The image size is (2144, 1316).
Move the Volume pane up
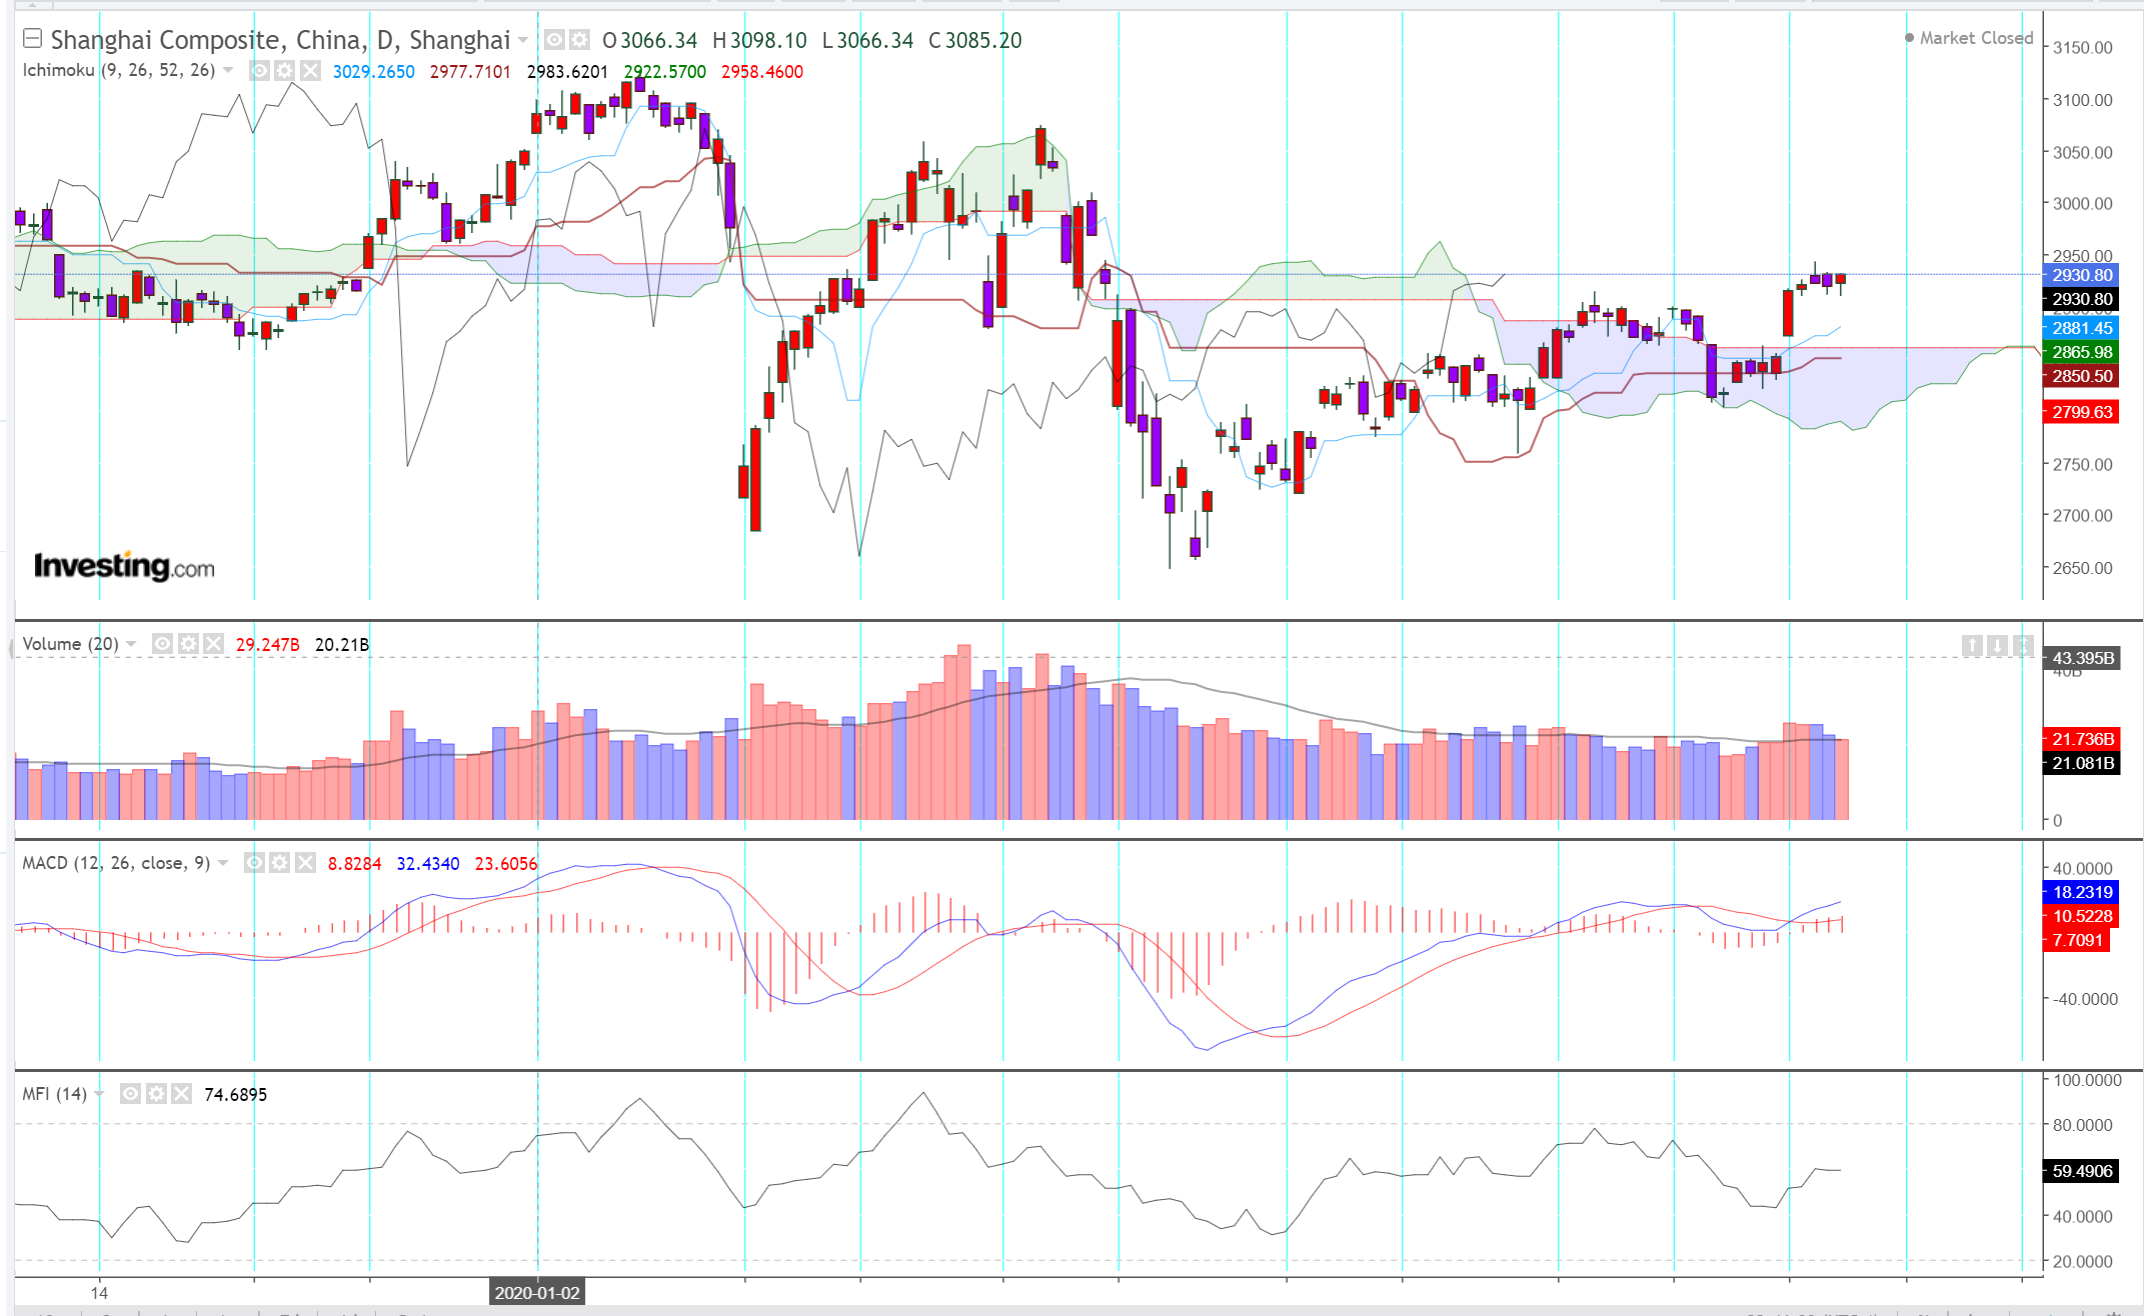1972,646
